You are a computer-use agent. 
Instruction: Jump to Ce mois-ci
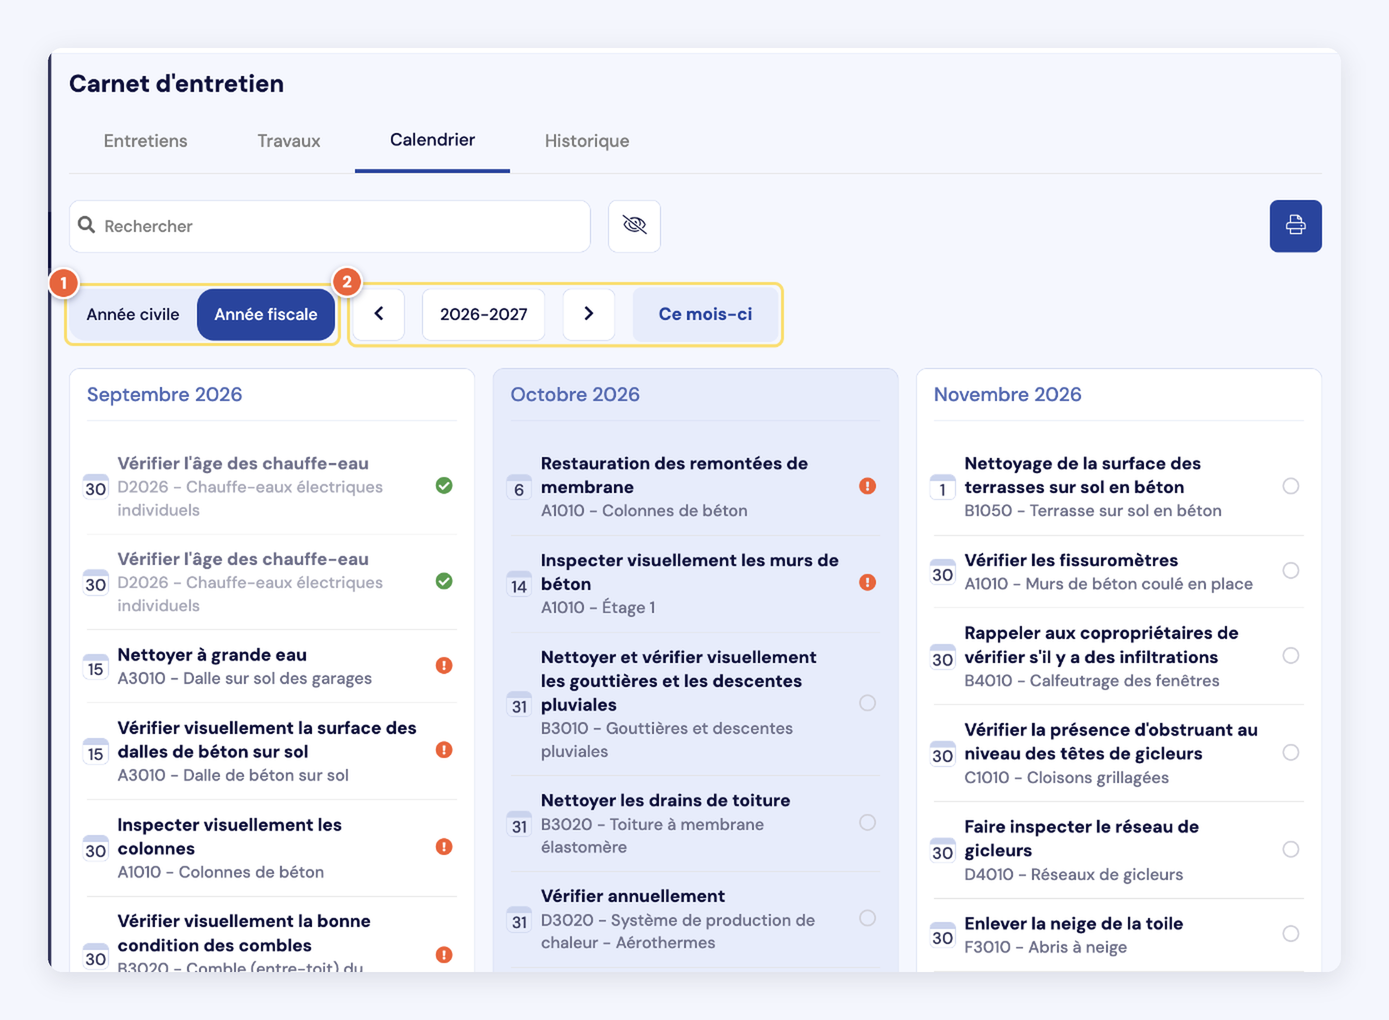(705, 314)
